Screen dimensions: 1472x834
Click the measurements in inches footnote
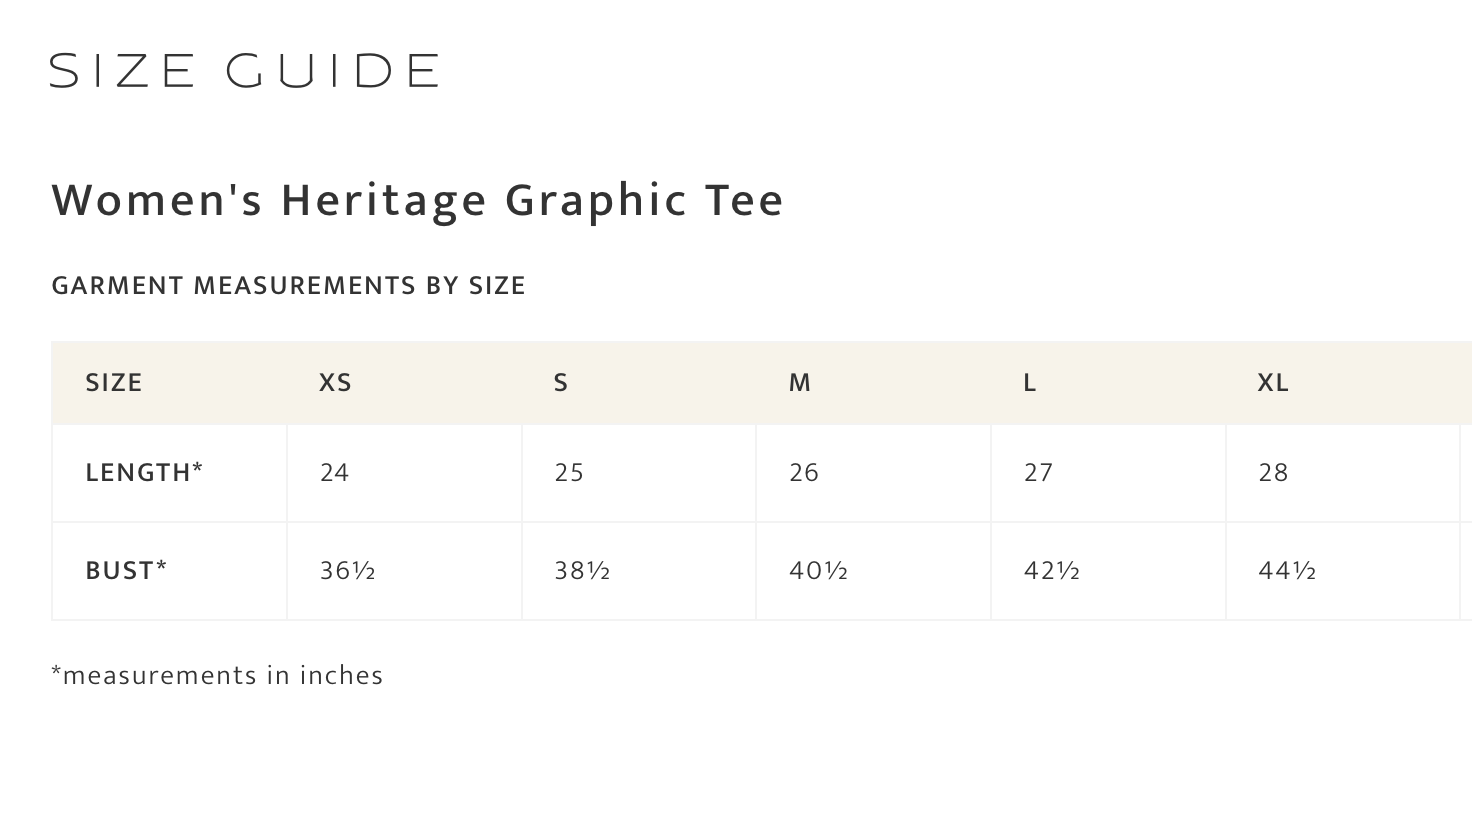[x=217, y=676]
